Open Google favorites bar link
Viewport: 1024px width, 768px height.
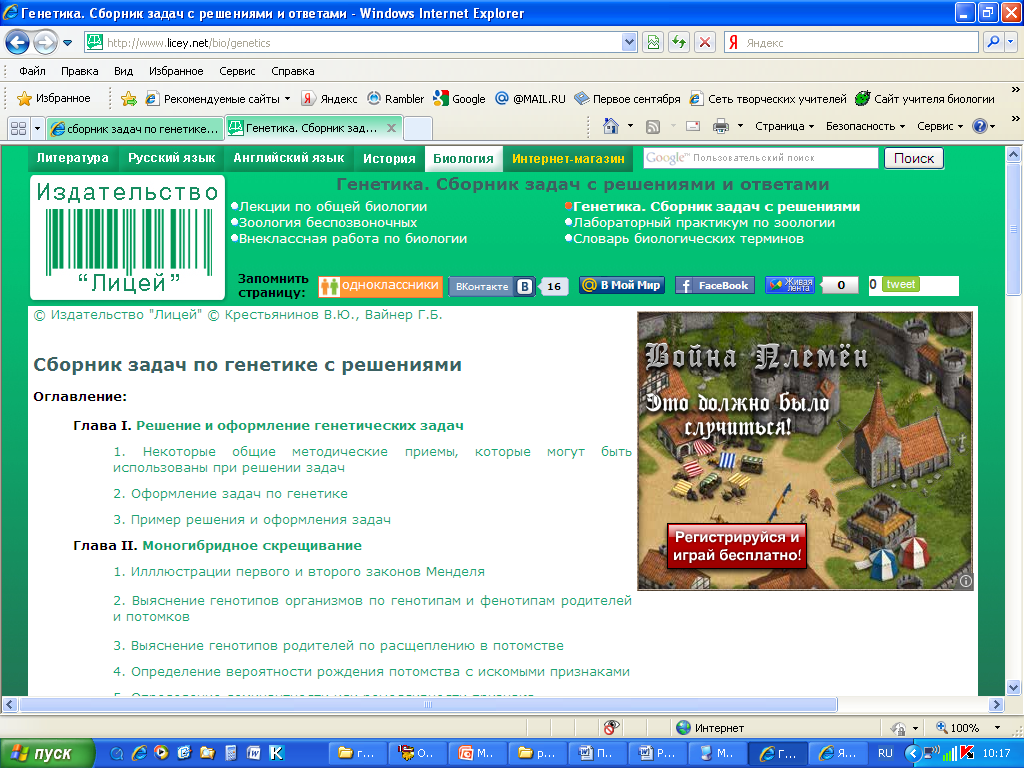point(460,99)
